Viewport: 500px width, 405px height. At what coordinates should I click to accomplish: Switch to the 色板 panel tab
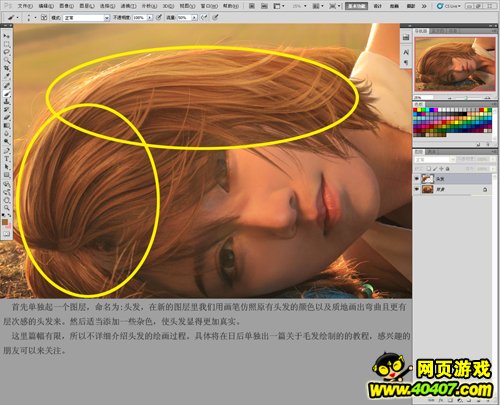[x=418, y=104]
